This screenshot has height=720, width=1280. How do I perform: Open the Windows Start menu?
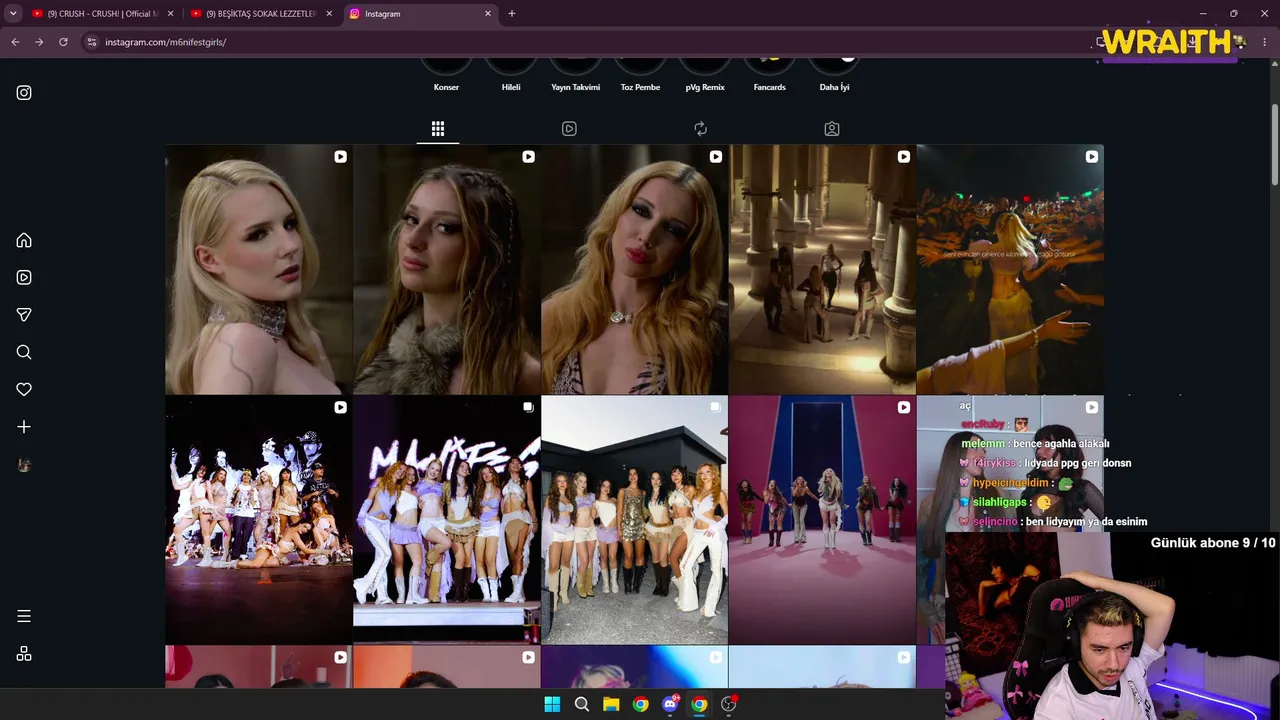tap(552, 704)
